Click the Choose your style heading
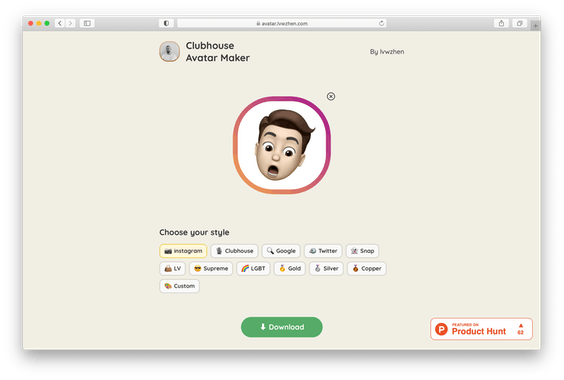This screenshot has width=564, height=380. [x=194, y=232]
